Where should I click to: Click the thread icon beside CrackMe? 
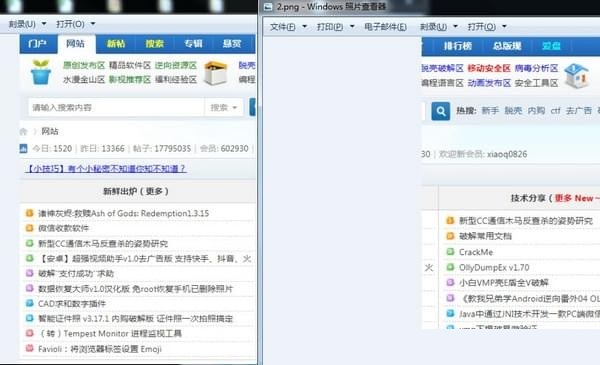pos(450,251)
